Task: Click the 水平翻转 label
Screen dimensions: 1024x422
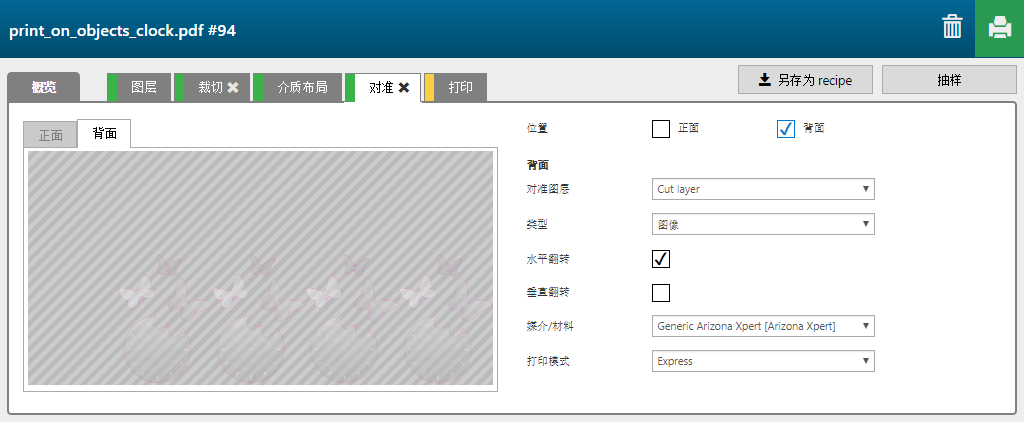Action: [547, 259]
